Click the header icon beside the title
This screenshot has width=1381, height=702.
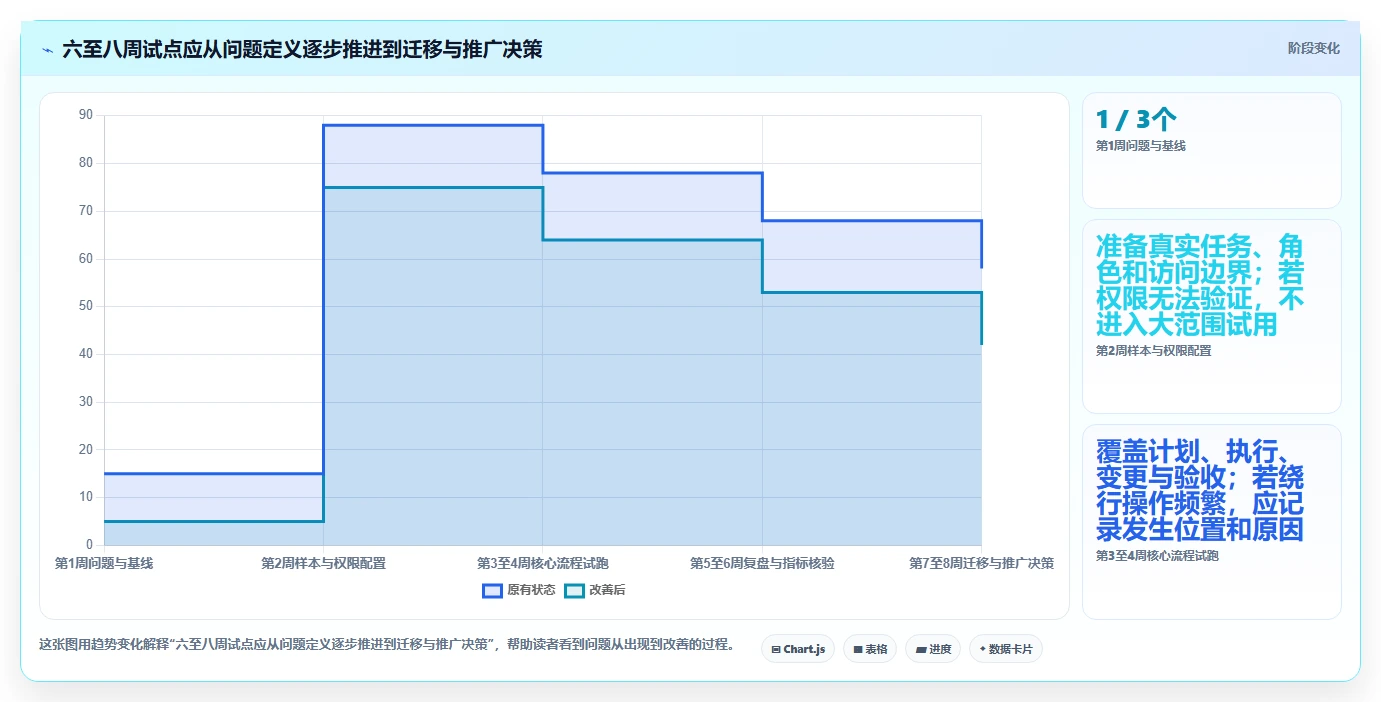pos(47,49)
